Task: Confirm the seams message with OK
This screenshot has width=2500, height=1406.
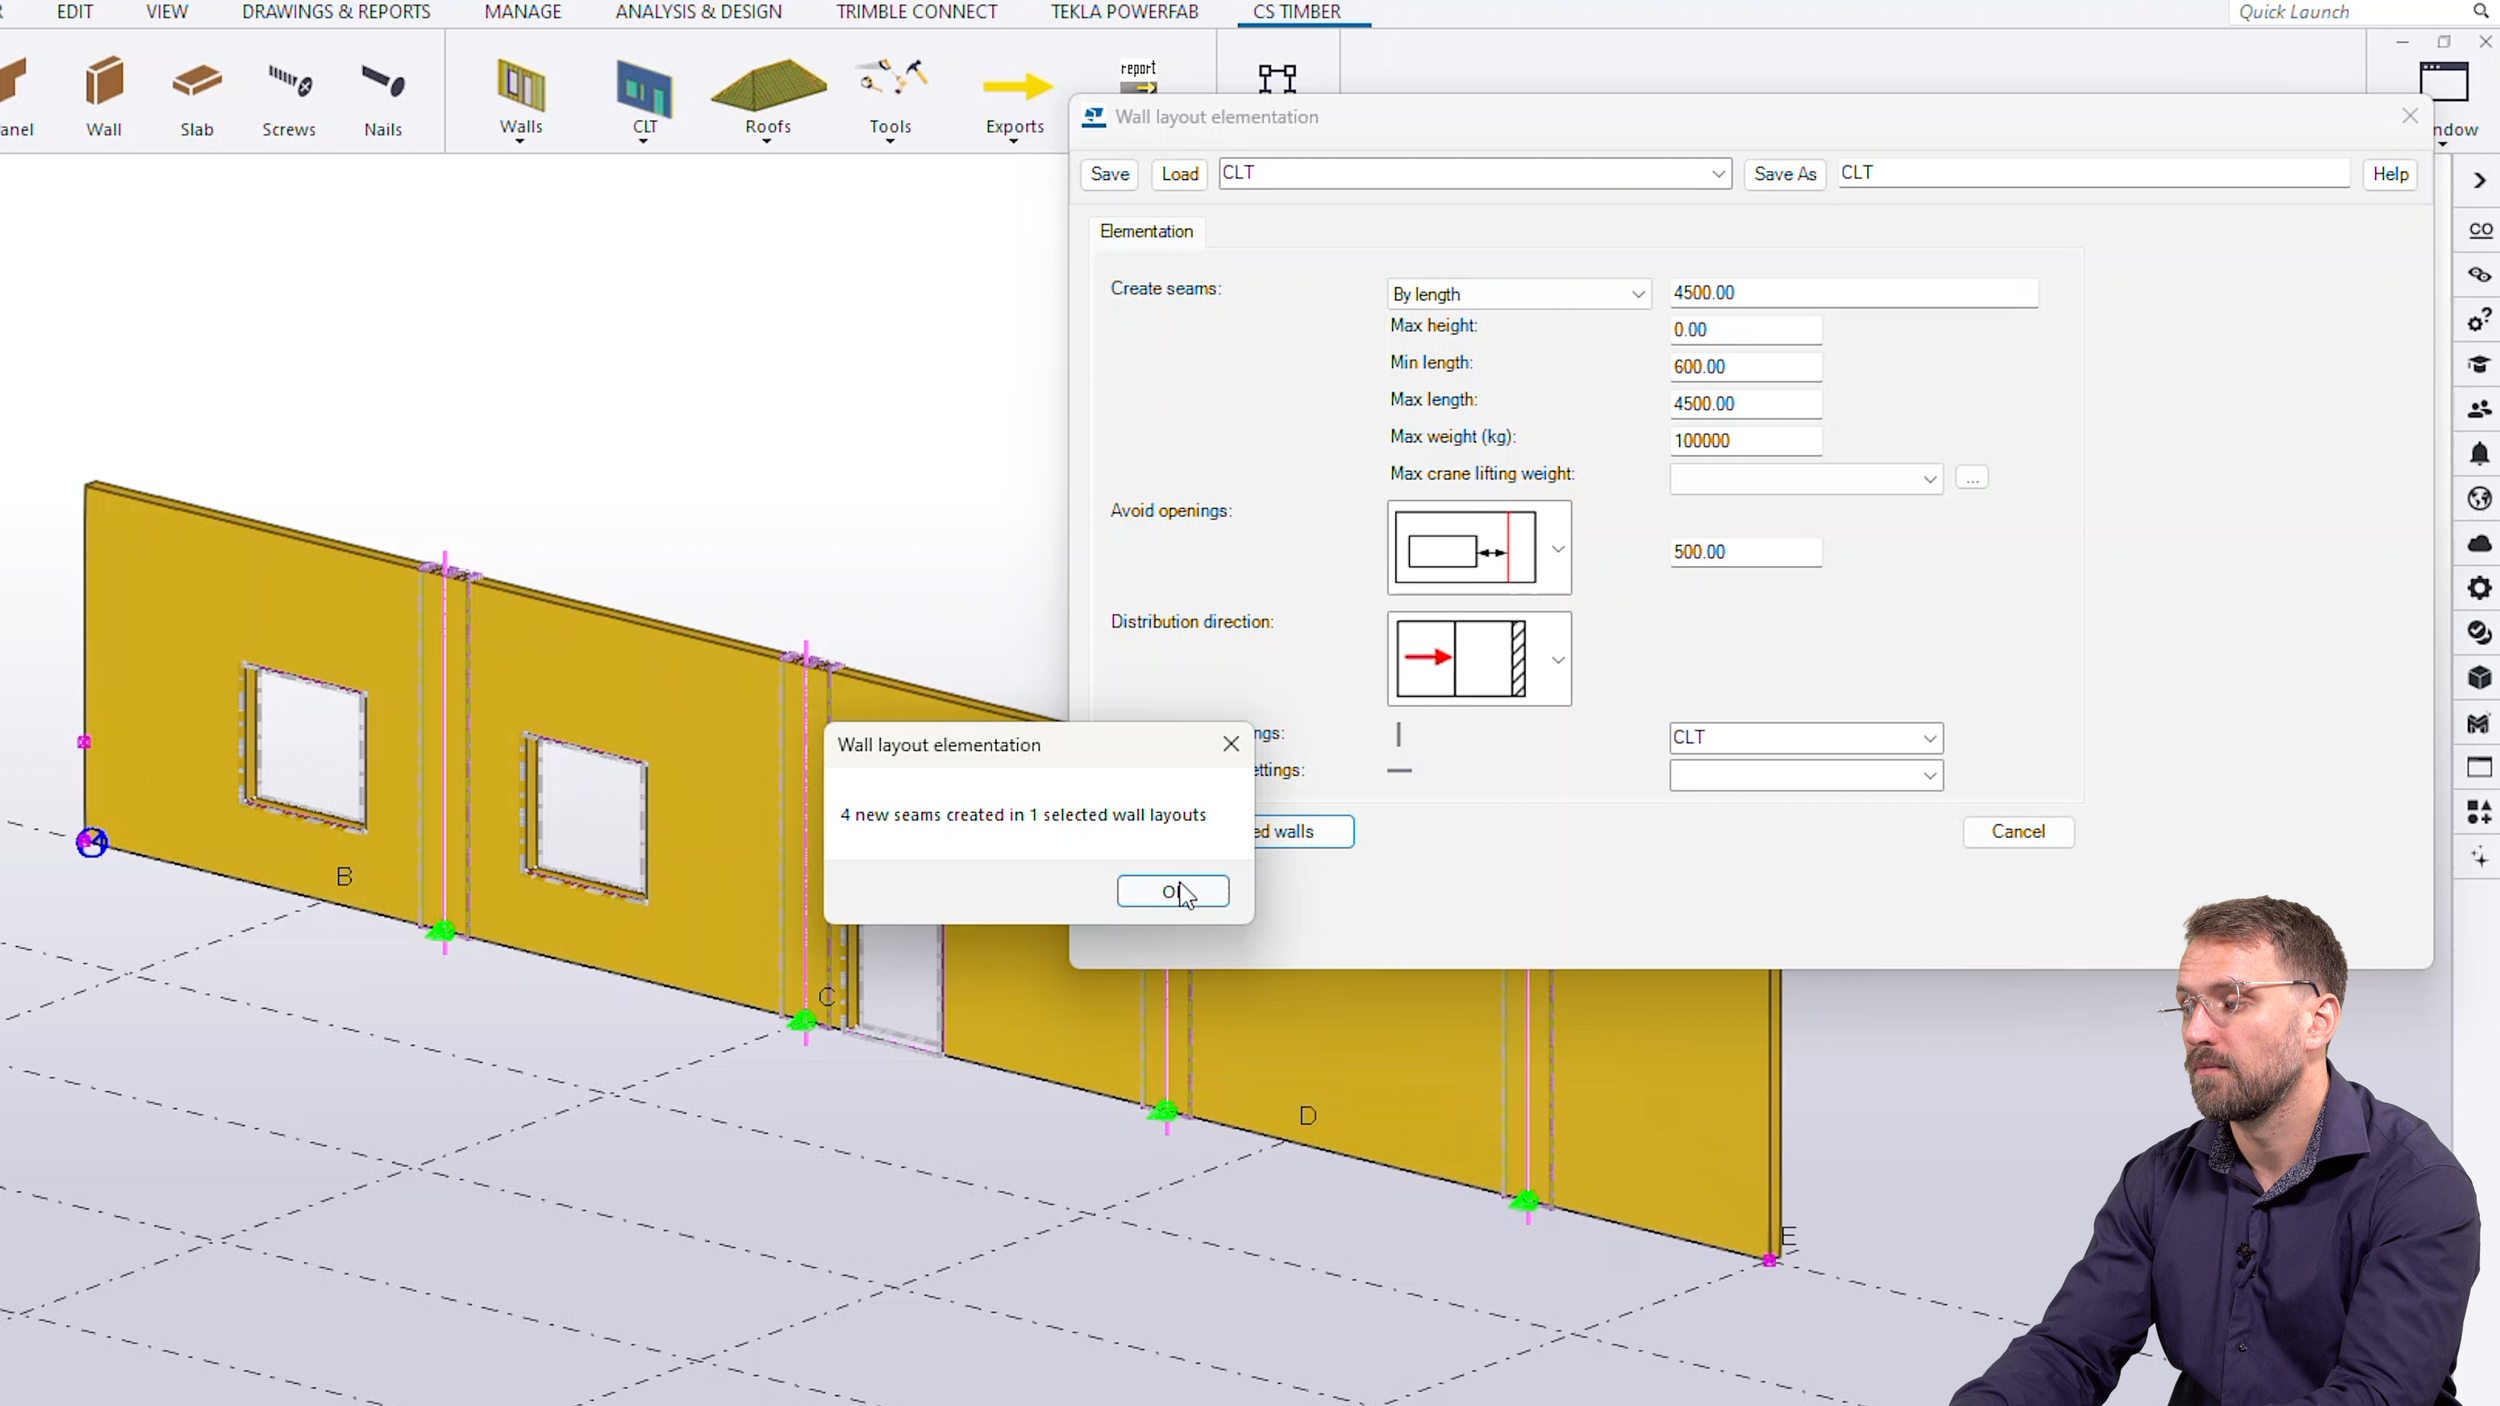Action: click(x=1172, y=891)
